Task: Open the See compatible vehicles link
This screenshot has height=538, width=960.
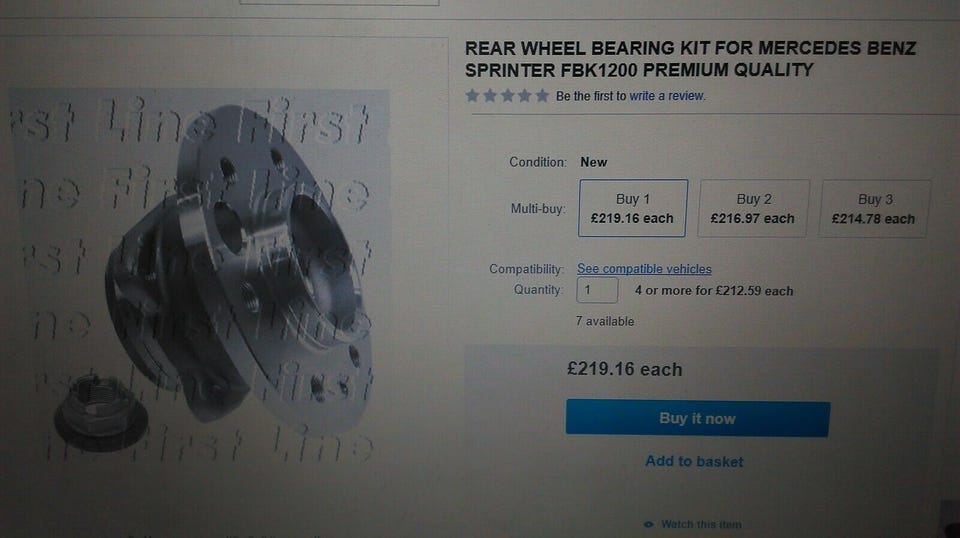Action: (x=644, y=269)
